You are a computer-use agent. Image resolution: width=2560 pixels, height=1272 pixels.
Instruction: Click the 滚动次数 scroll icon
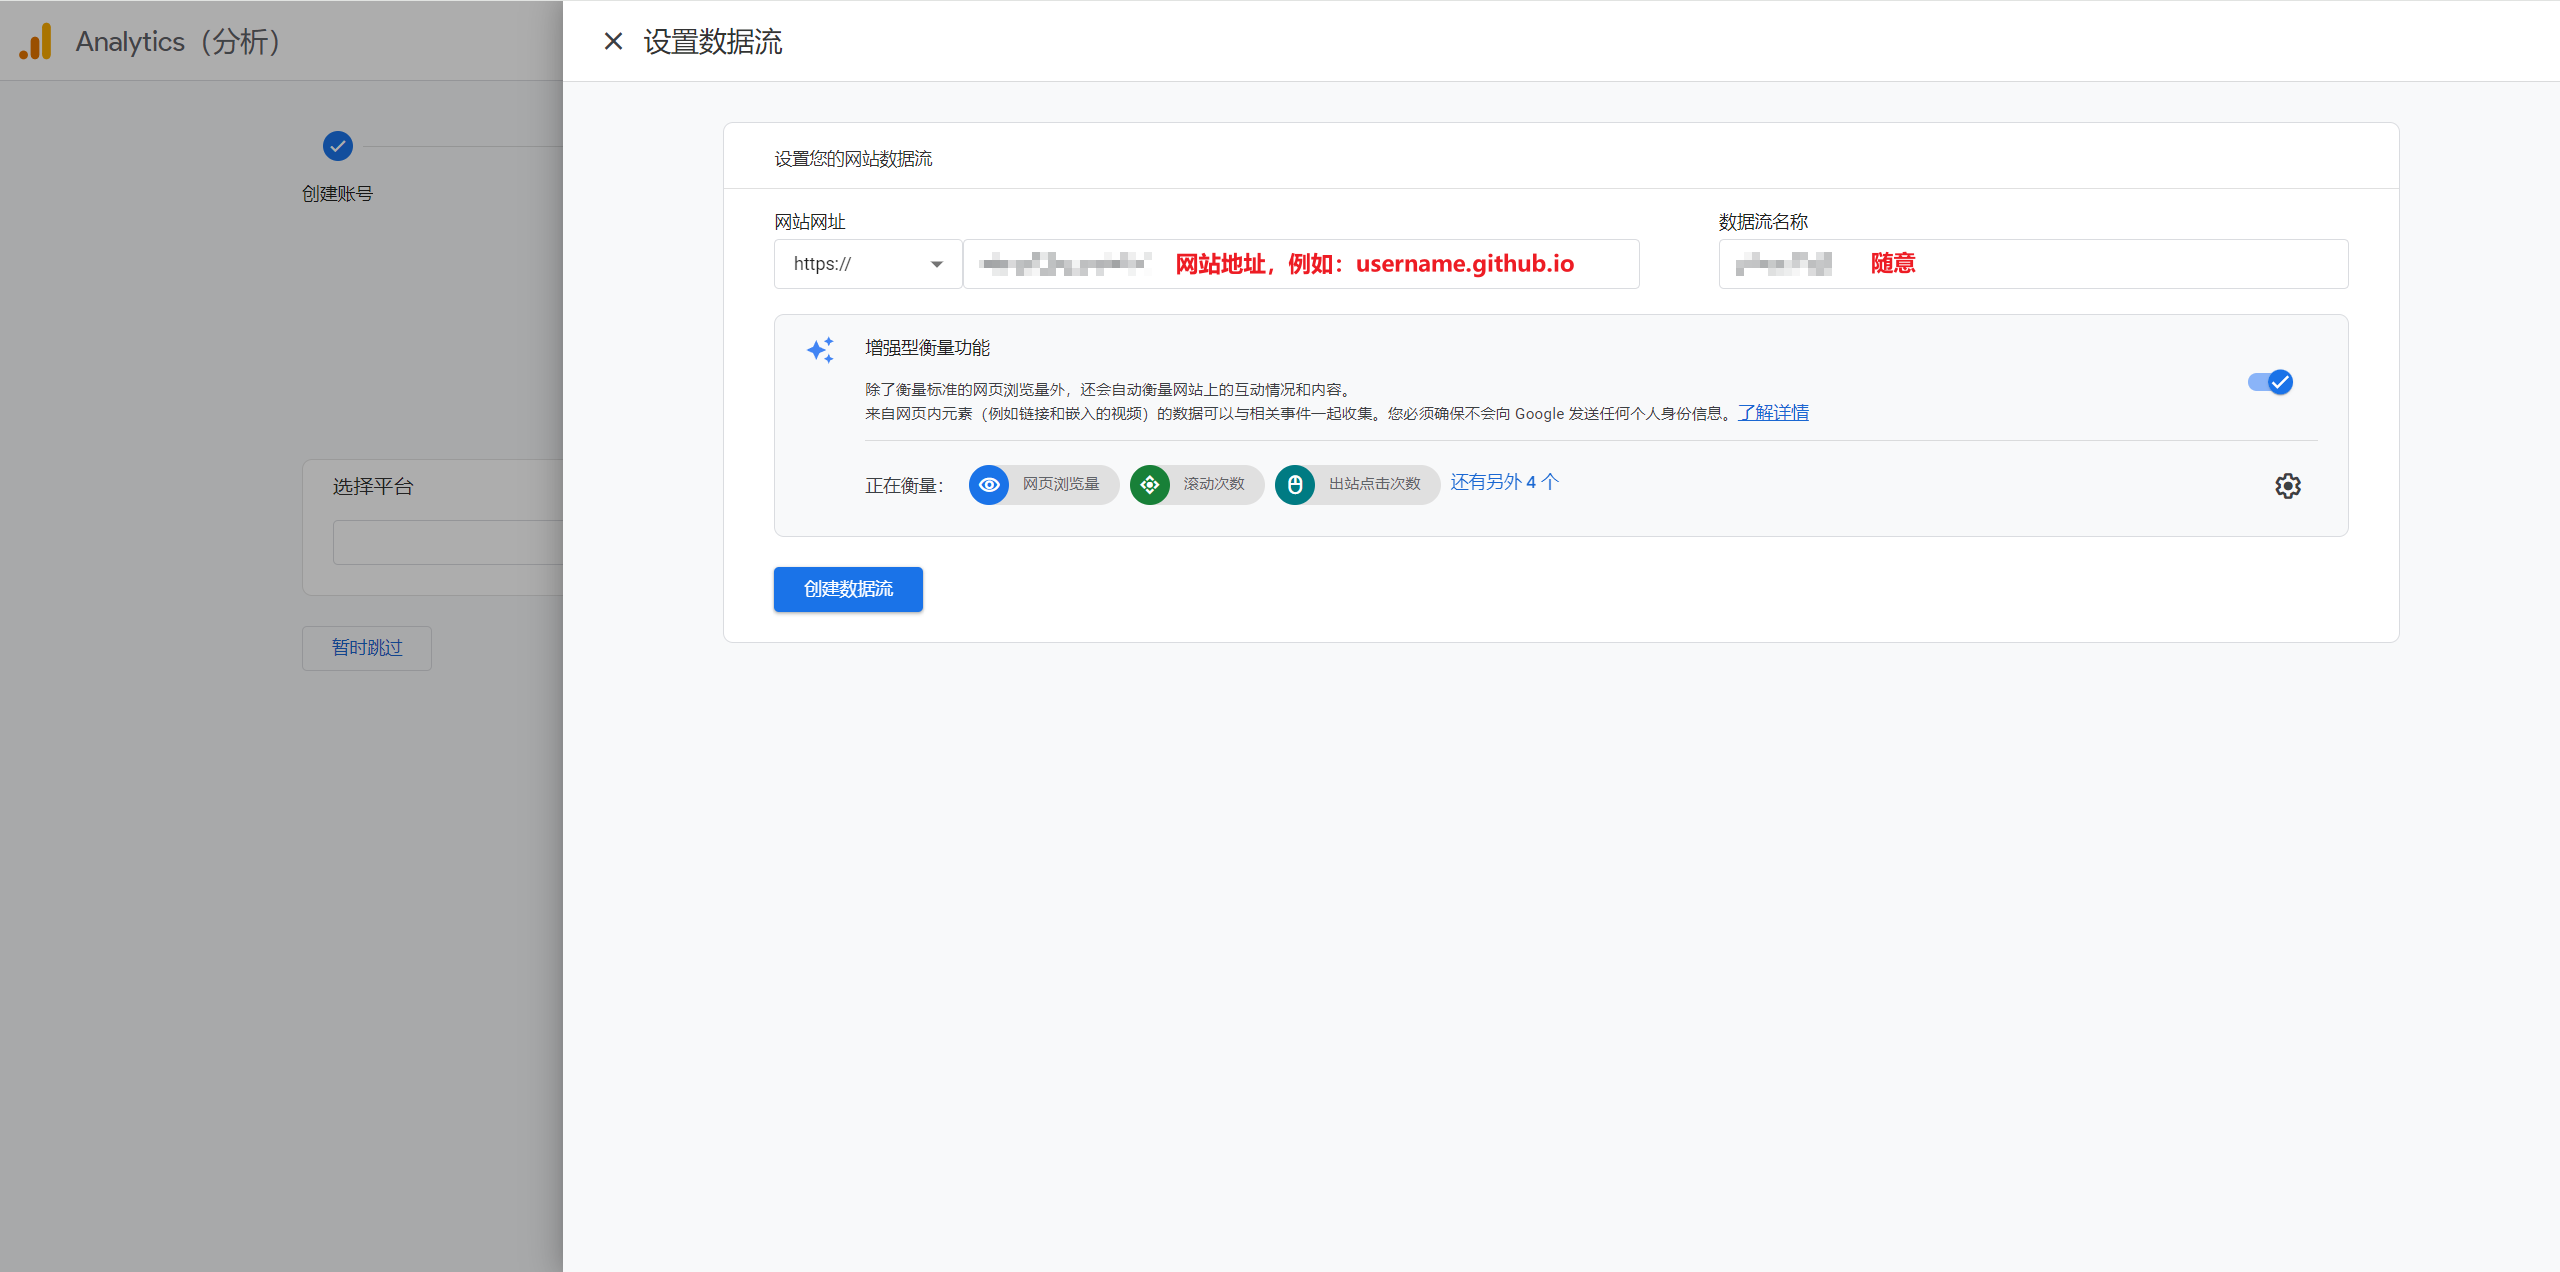tap(1150, 485)
